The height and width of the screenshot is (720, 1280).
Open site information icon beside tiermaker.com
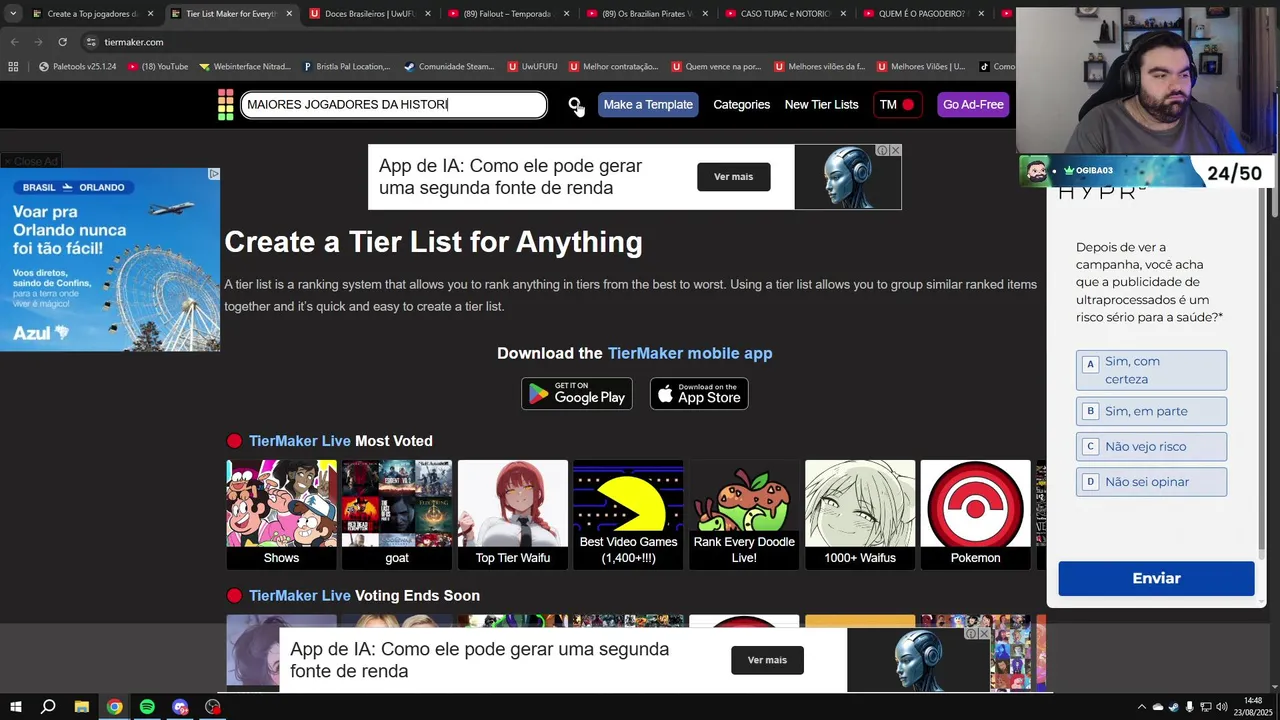click(x=91, y=42)
